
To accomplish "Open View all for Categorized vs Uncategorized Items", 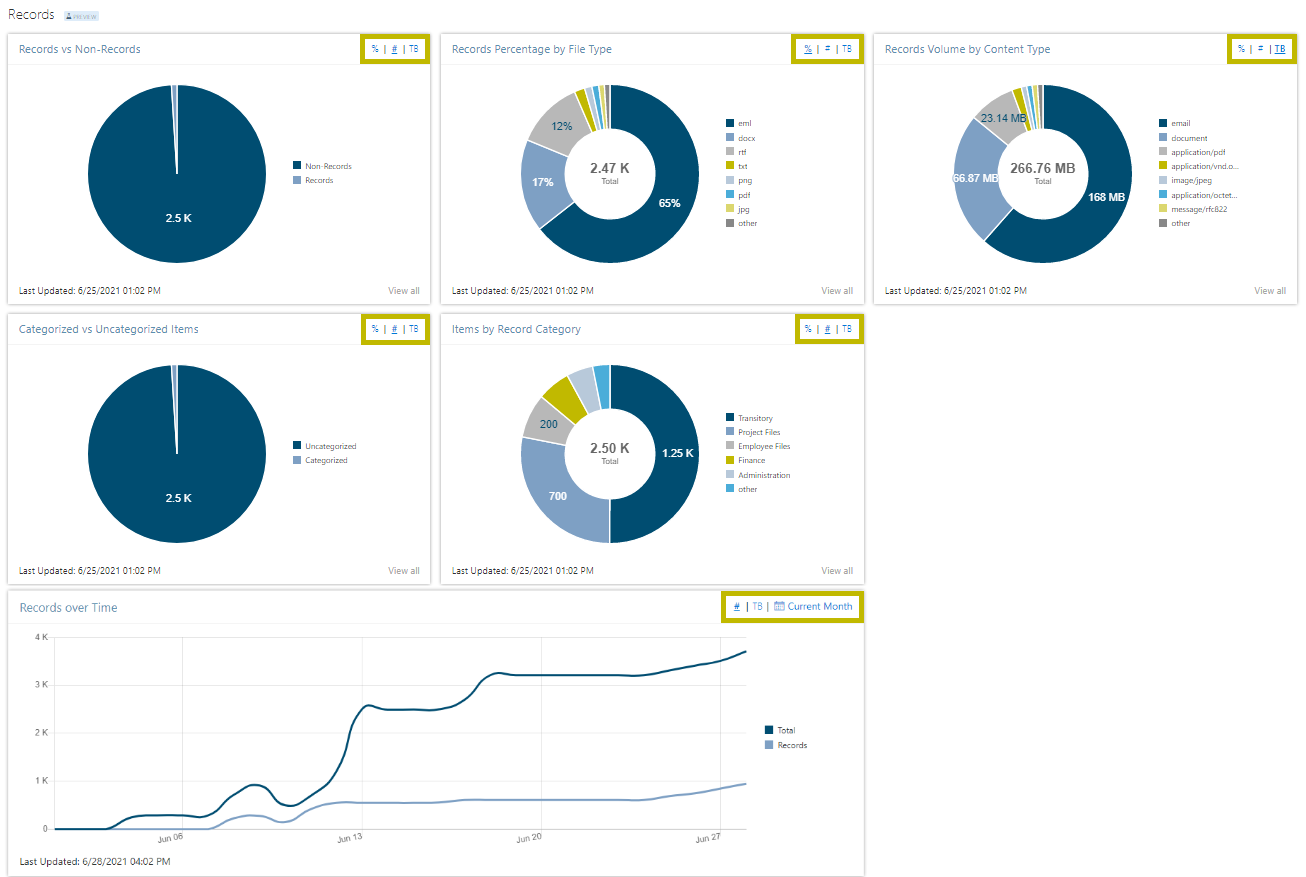I will click(x=404, y=570).
